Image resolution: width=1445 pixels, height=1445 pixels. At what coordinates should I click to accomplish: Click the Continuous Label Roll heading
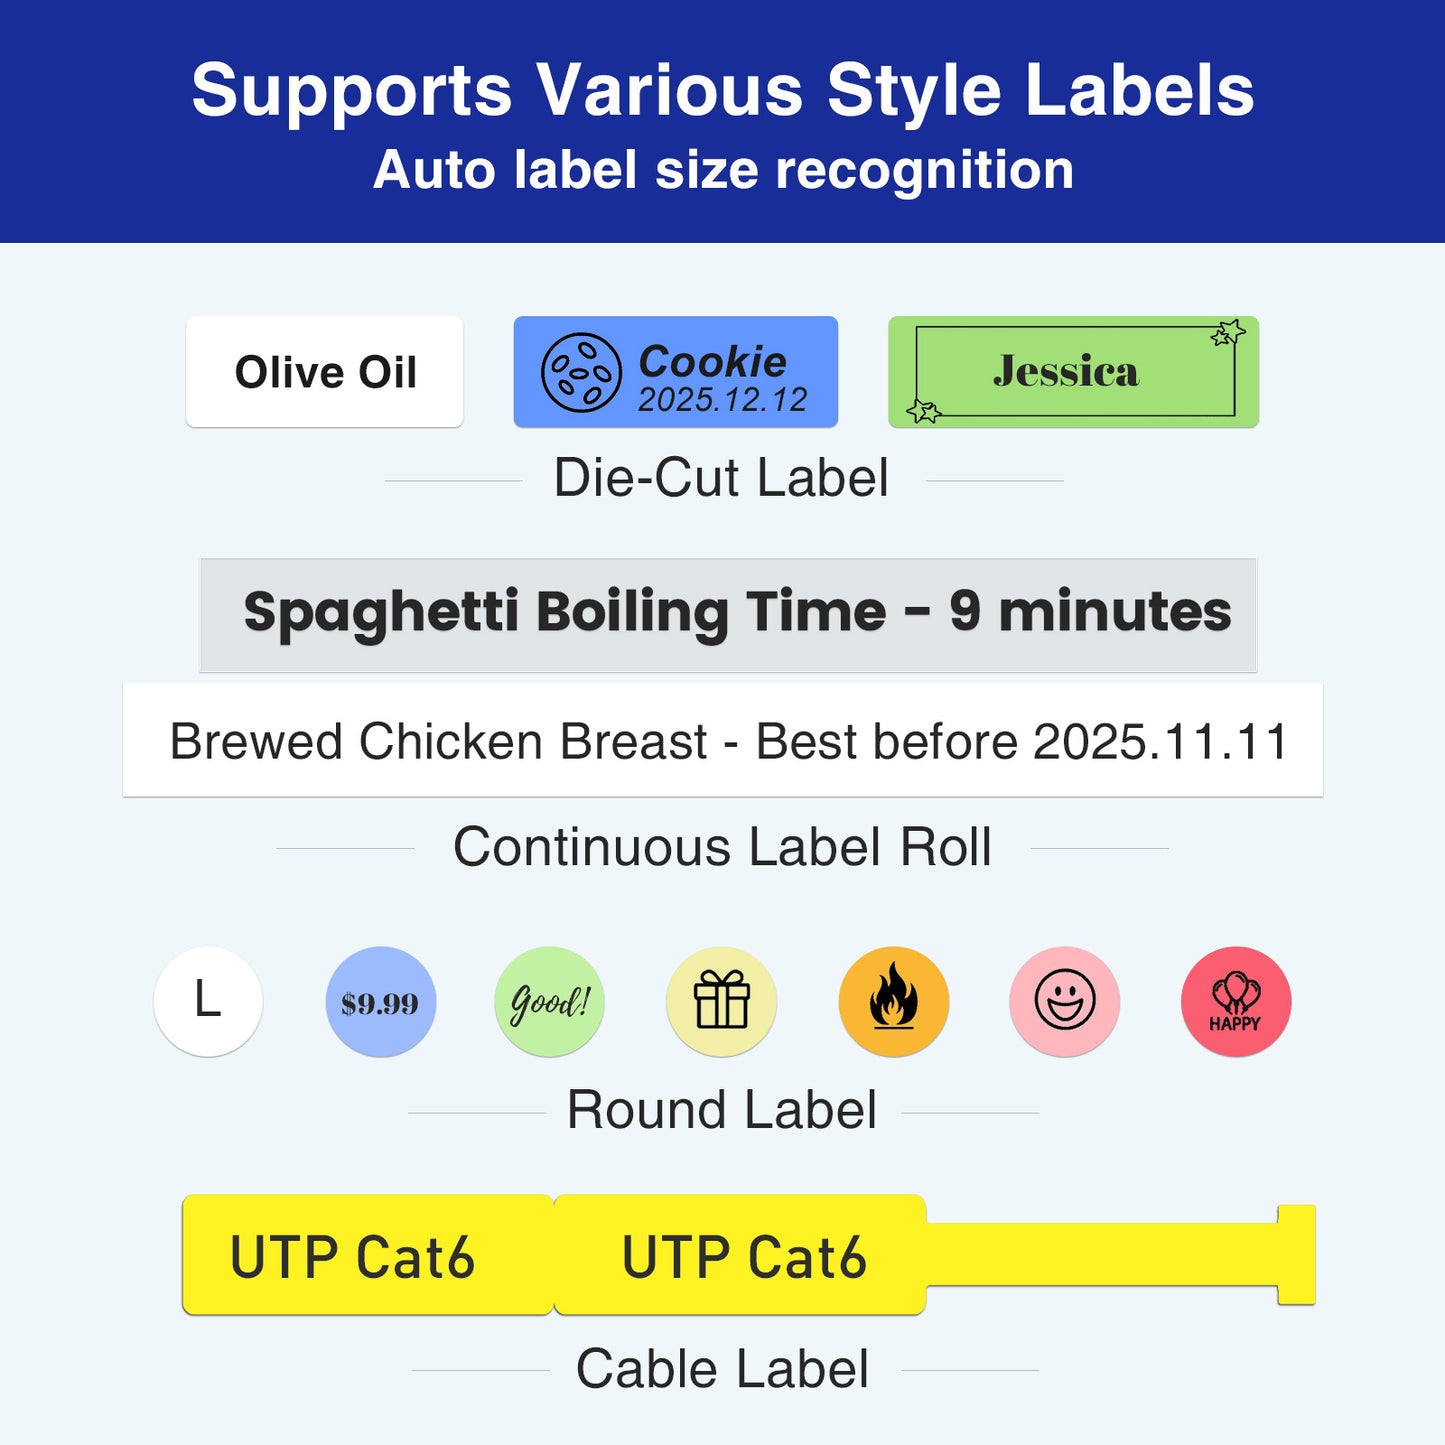(722, 848)
